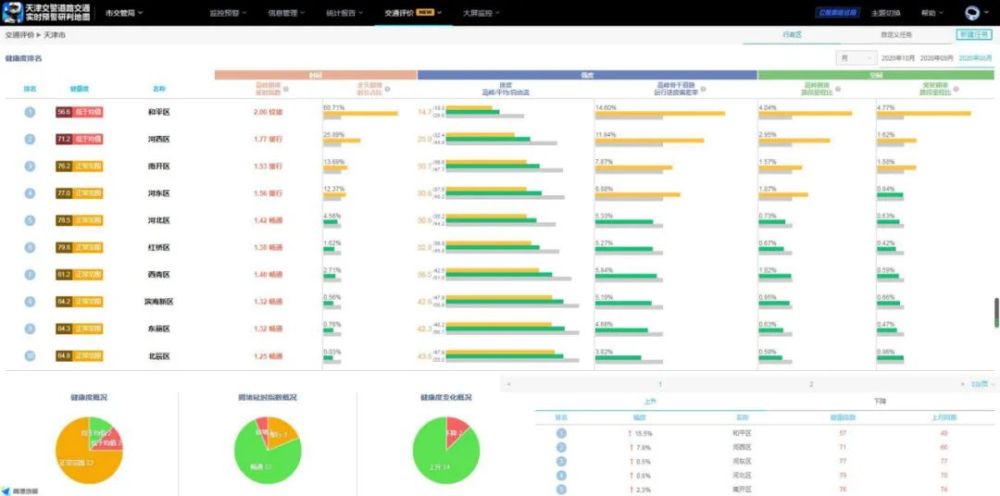Click the 新建任务 button

(974, 35)
